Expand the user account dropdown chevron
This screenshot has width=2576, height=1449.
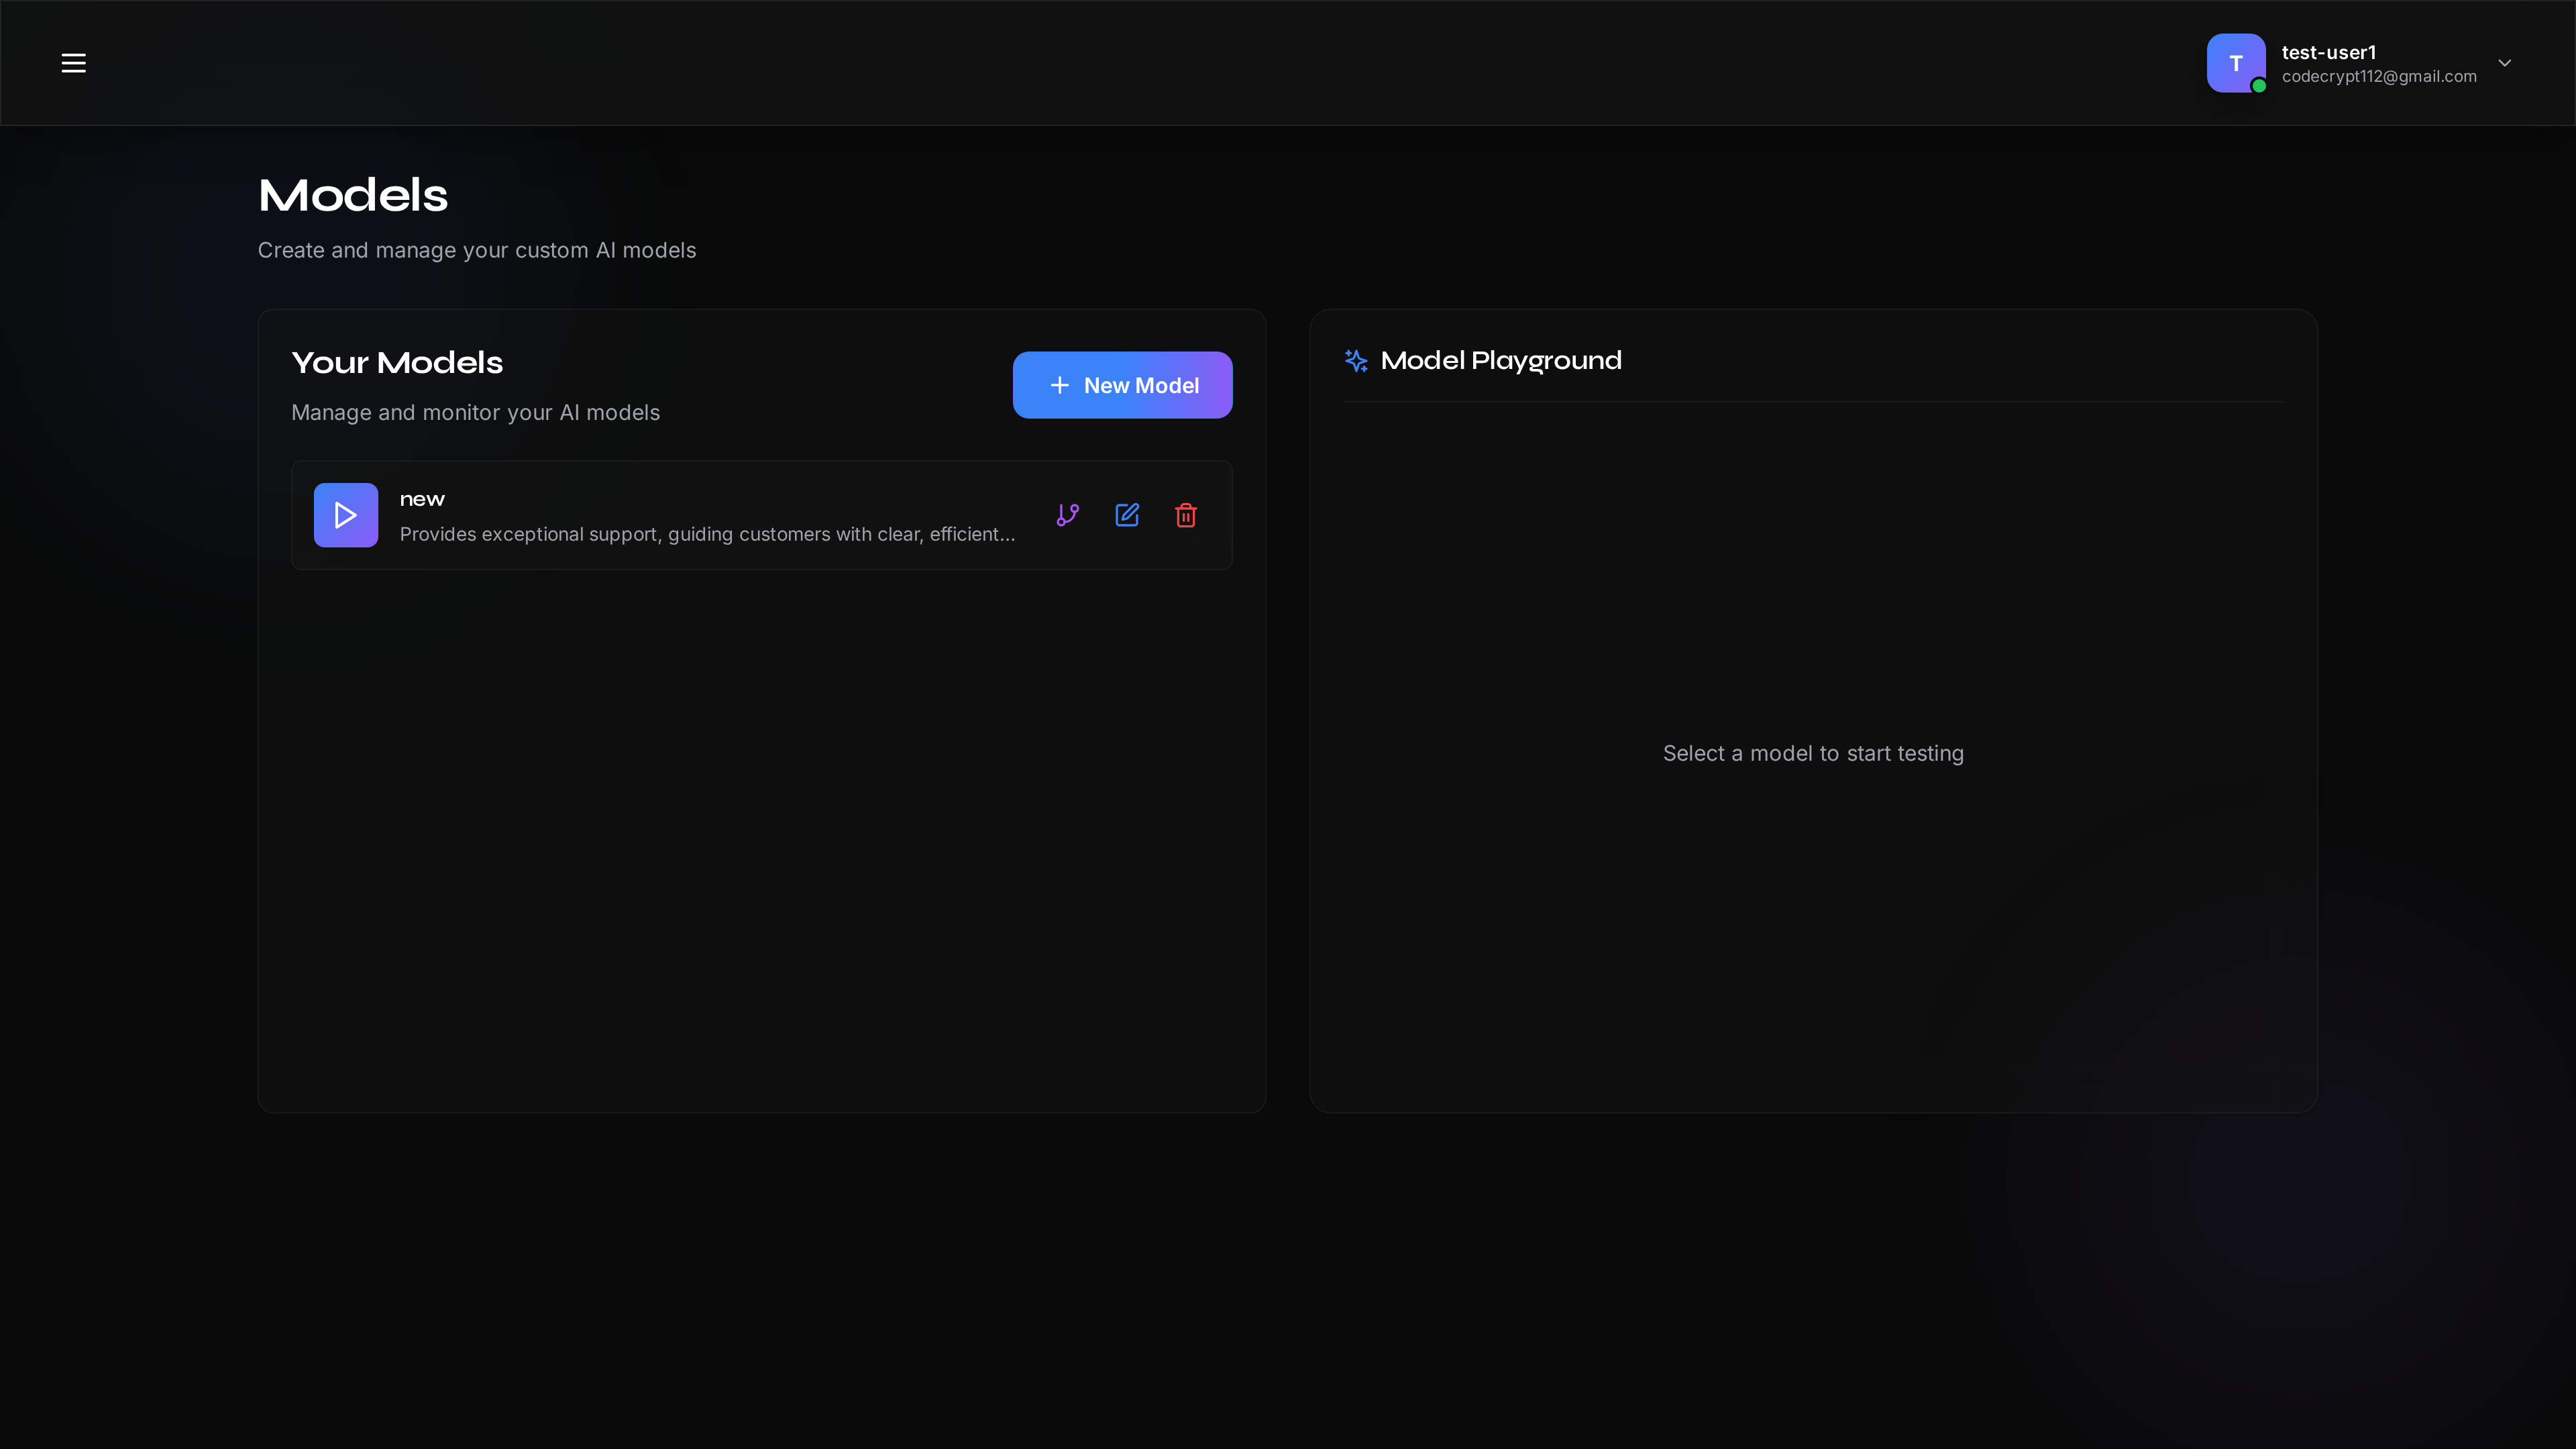[2505, 62]
